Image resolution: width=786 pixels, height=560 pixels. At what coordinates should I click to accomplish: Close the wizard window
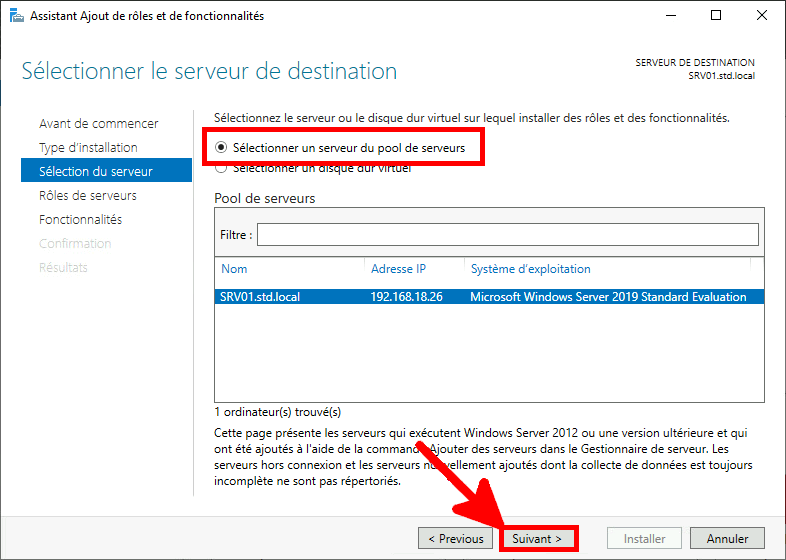762,16
